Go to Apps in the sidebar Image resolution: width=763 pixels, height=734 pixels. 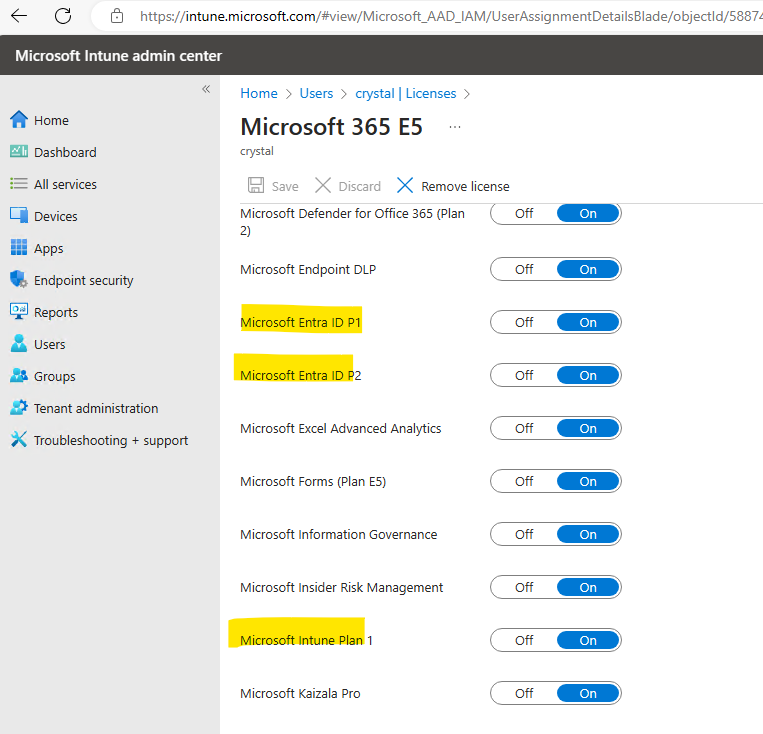click(x=49, y=249)
